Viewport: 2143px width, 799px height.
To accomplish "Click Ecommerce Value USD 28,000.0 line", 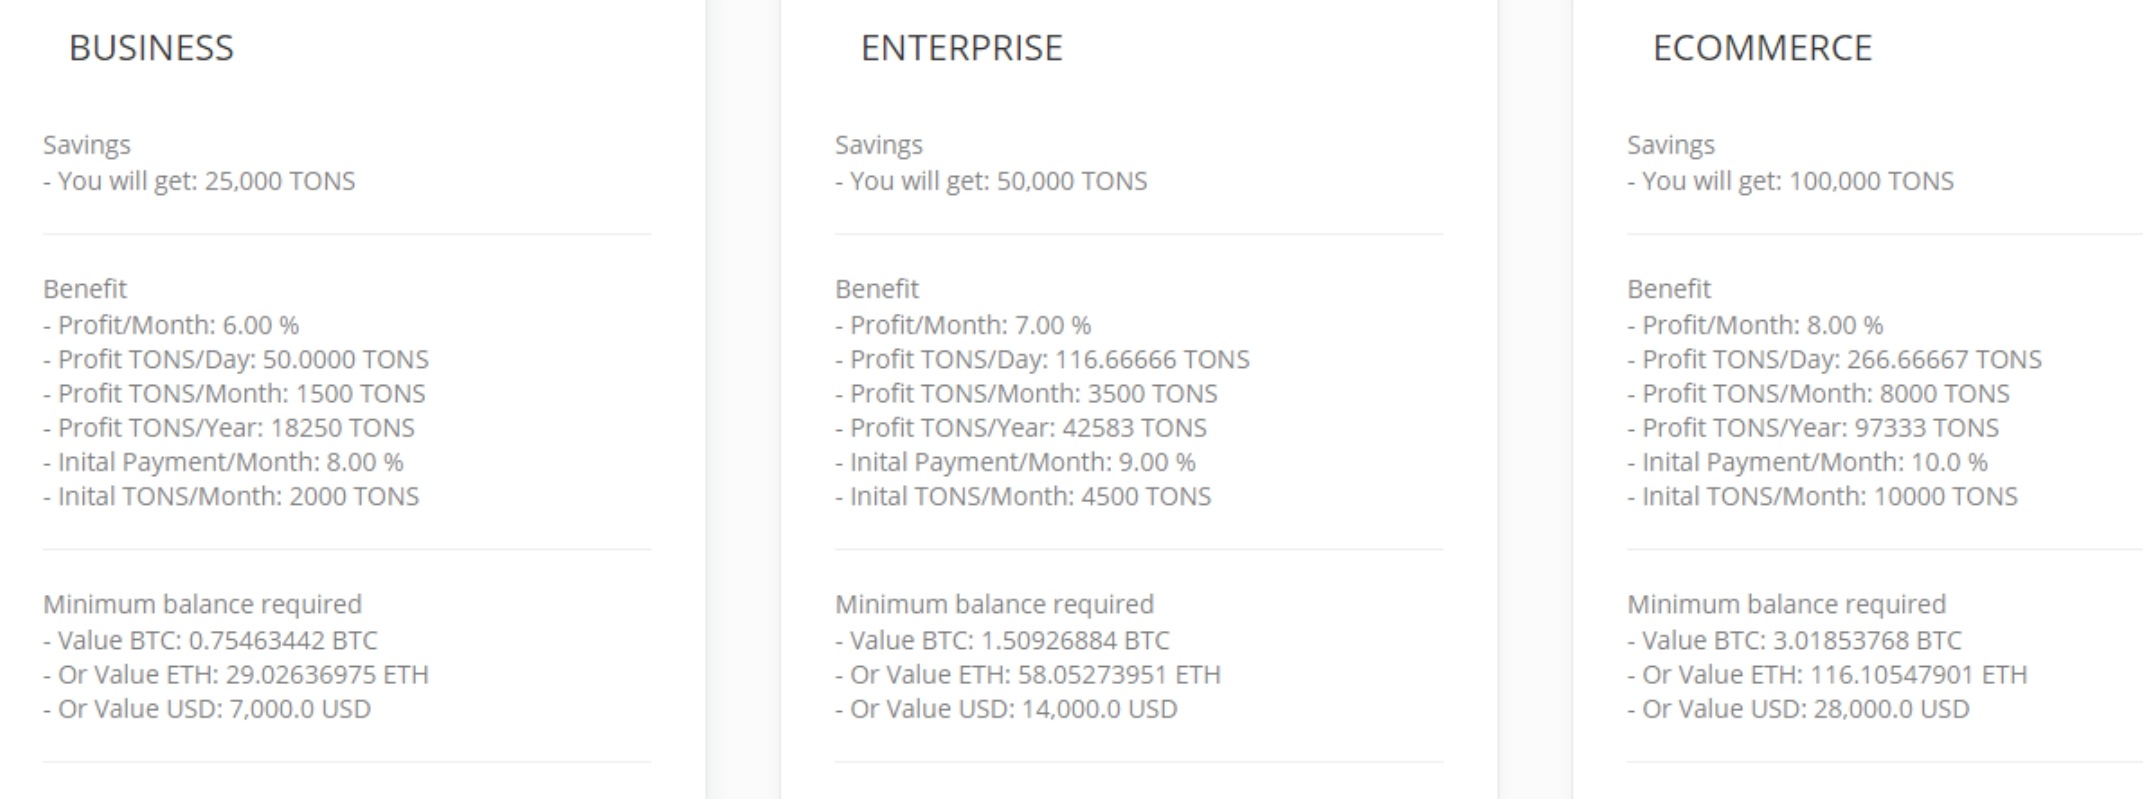I will point(1798,709).
